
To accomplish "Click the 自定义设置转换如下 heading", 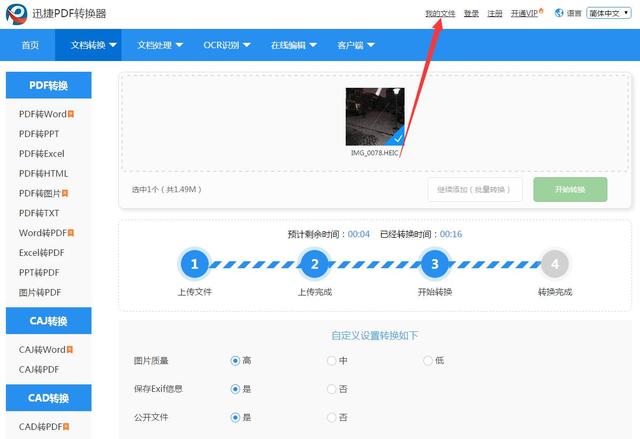I will 375,335.
